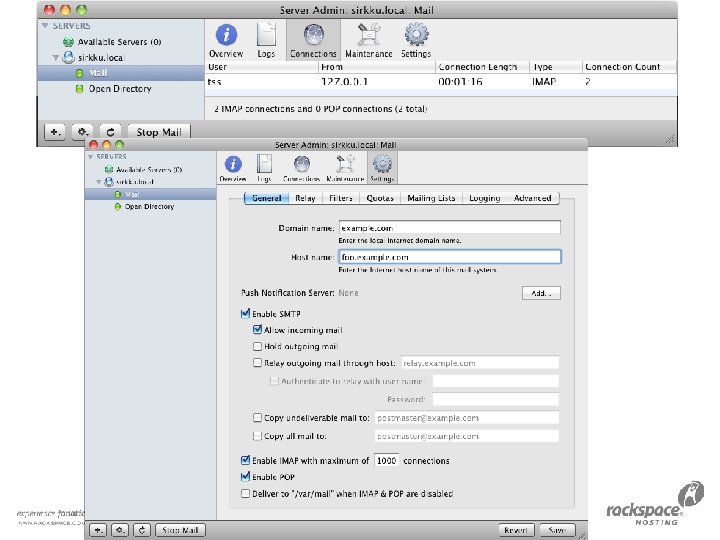Click Add... for Push Notification Server
The width and height of the screenshot is (720, 540).
click(x=541, y=293)
